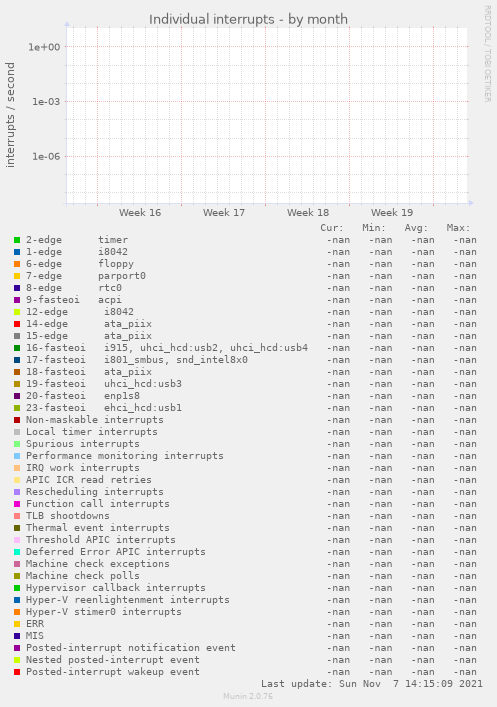This screenshot has height=707, width=497.
Task: Select the orange swatch for 6-edge floppy
Action: [x=17, y=264]
